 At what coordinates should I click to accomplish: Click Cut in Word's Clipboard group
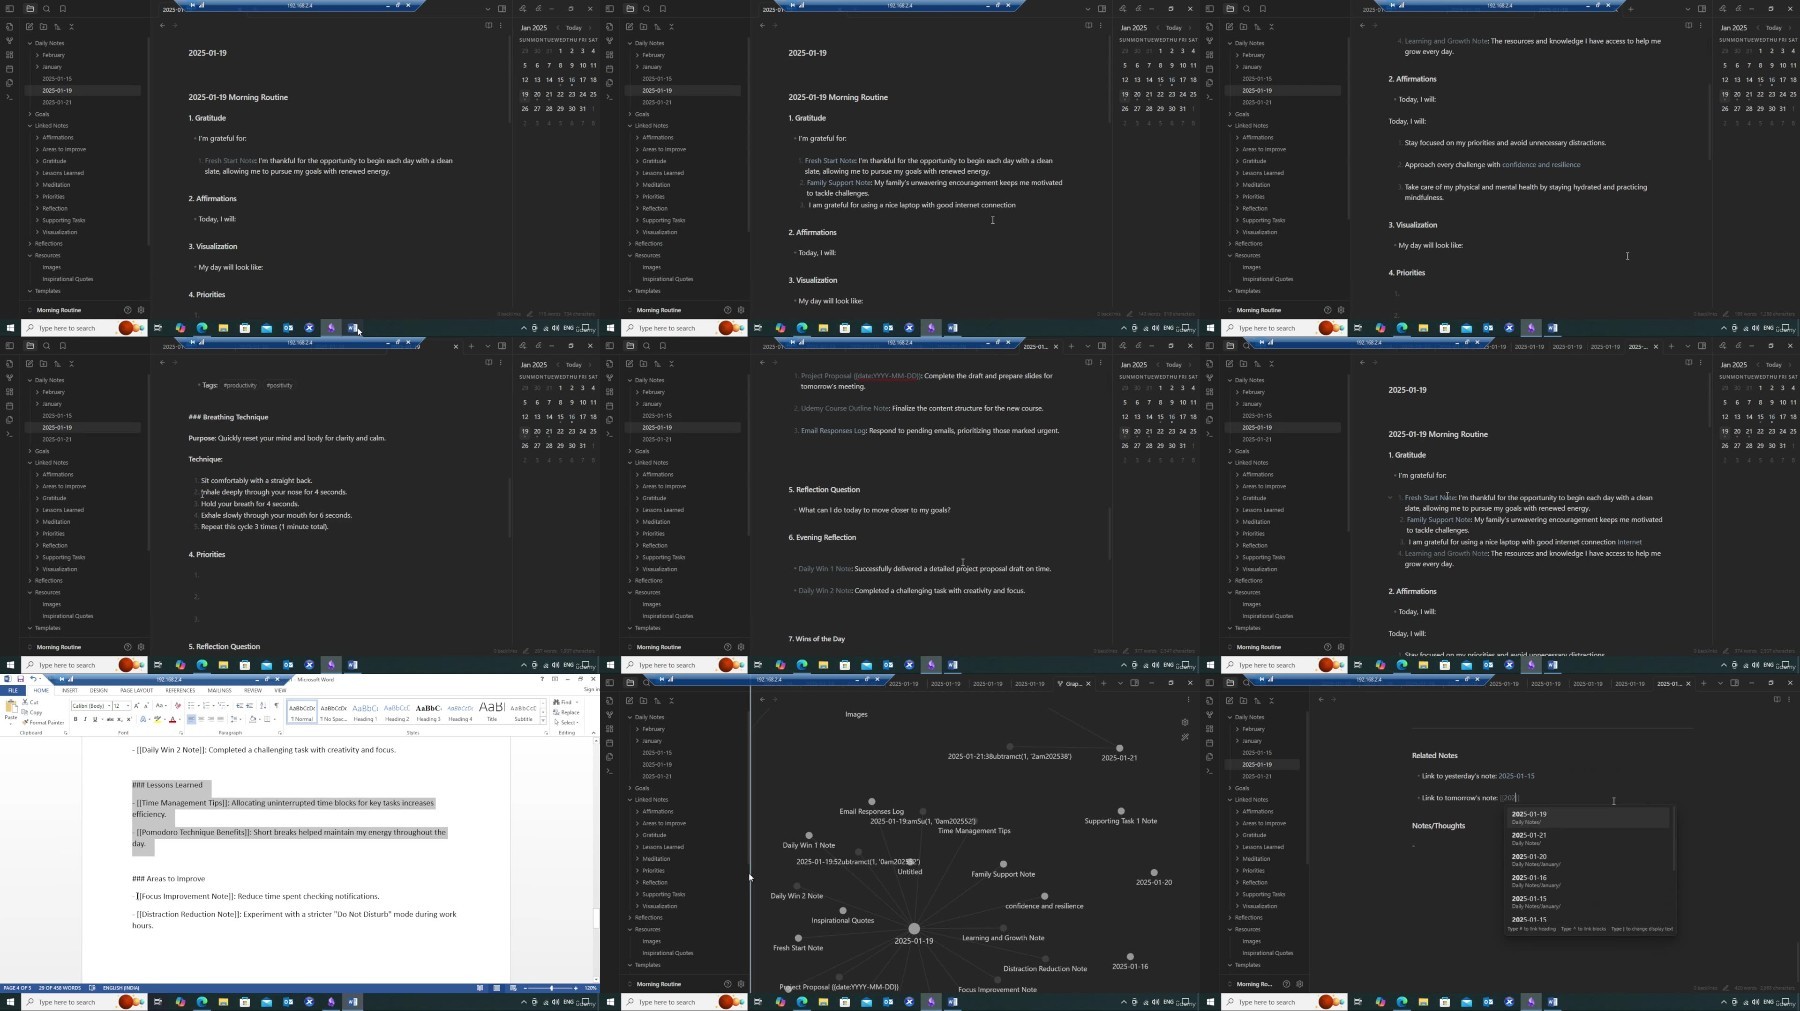coord(30,702)
